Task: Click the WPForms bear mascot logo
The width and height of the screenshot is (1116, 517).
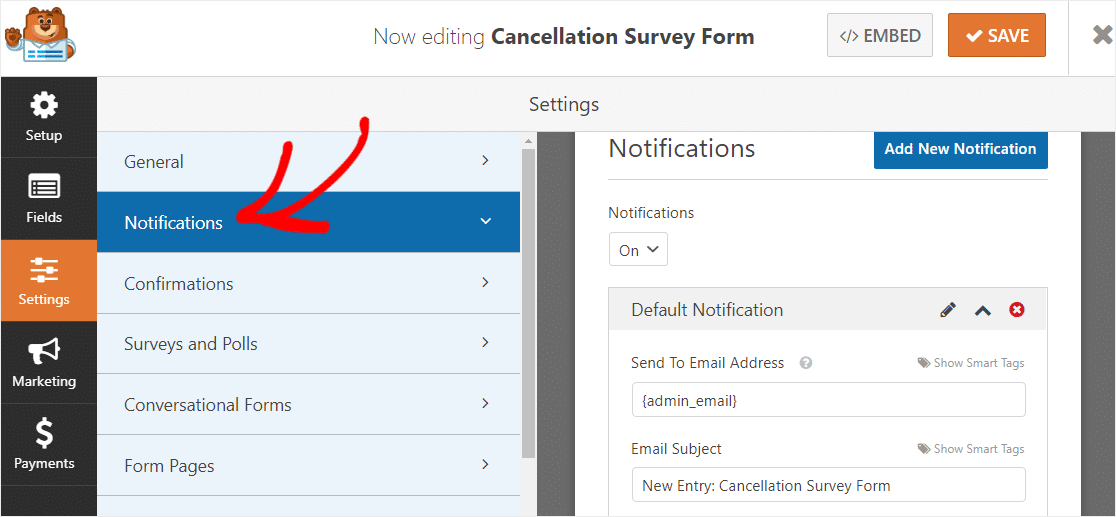Action: pos(41,37)
